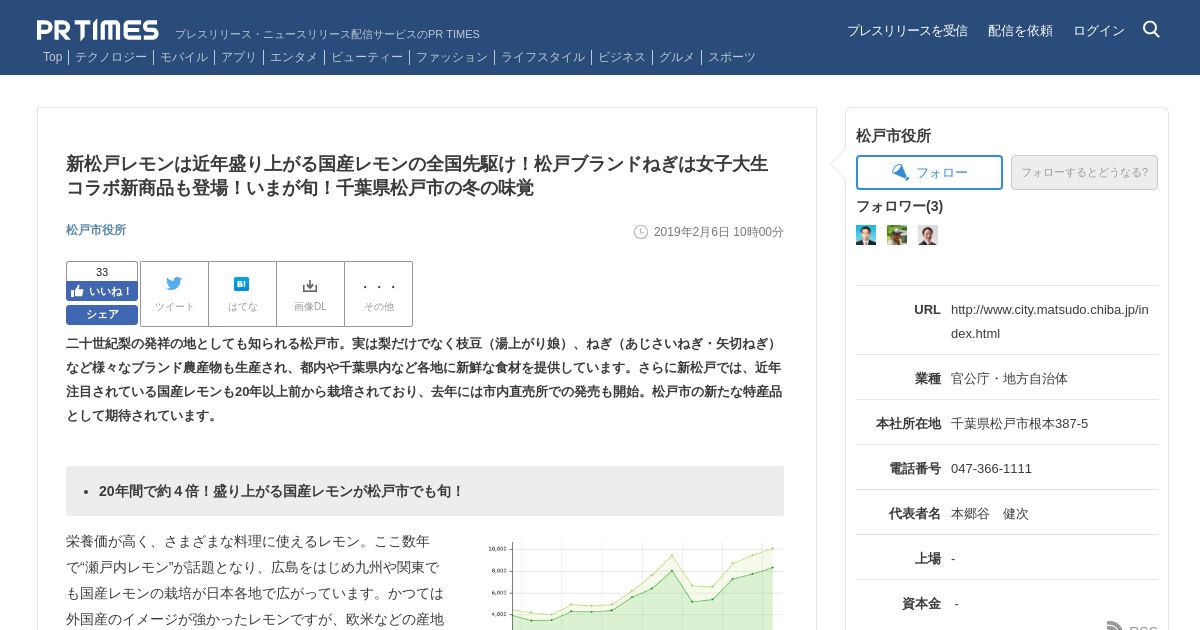Click 配信を依頼 link
The width and height of the screenshot is (1200, 630).
pyautogui.click(x=1020, y=31)
